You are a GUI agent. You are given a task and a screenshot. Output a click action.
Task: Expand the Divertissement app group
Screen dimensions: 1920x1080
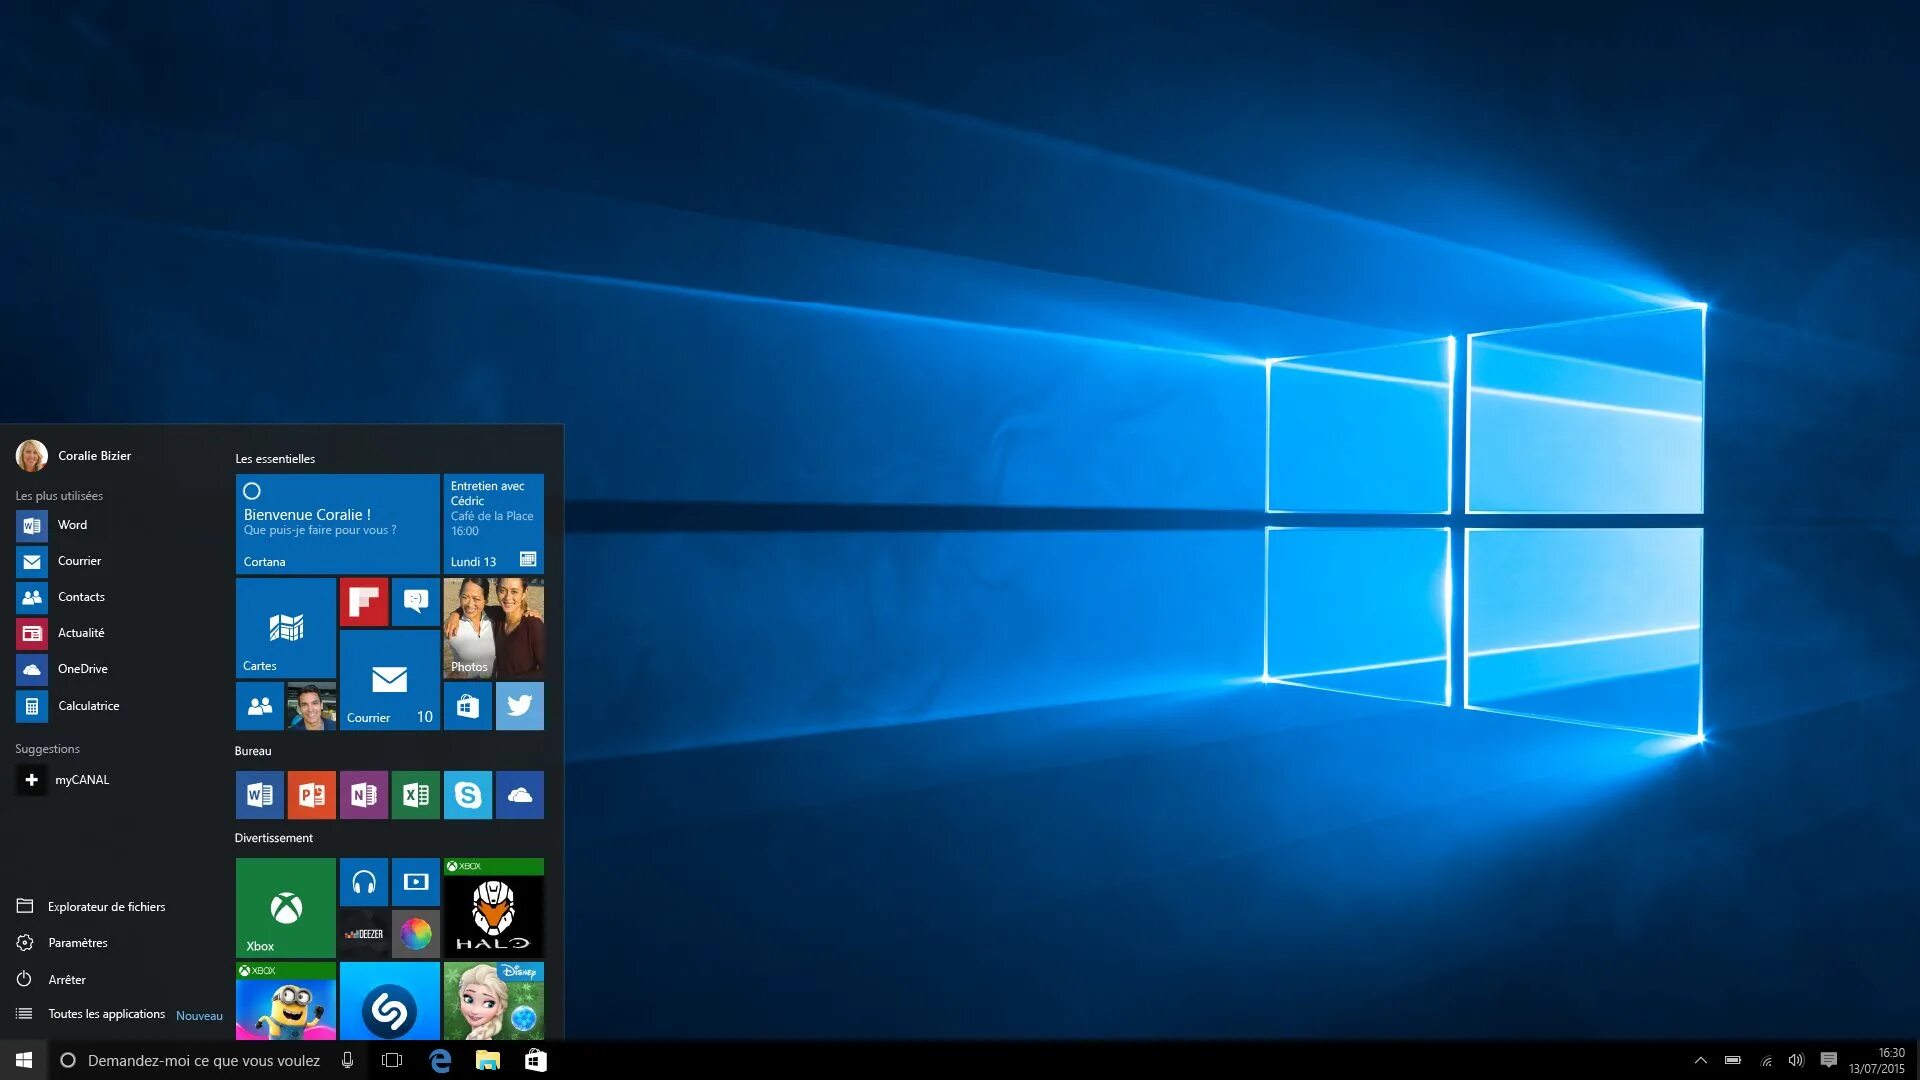tap(273, 837)
